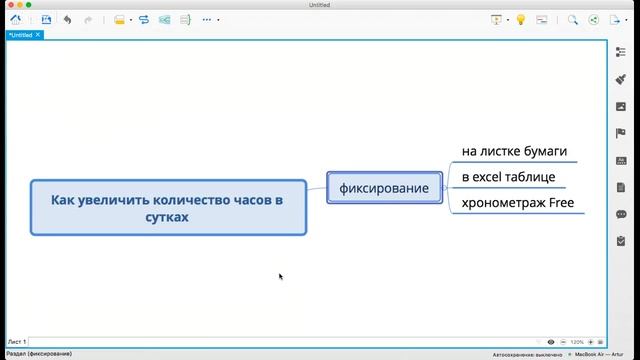Viewport: 640px width, 360px height.
Task: Open the Outline panel in sidebar
Action: [x=621, y=52]
